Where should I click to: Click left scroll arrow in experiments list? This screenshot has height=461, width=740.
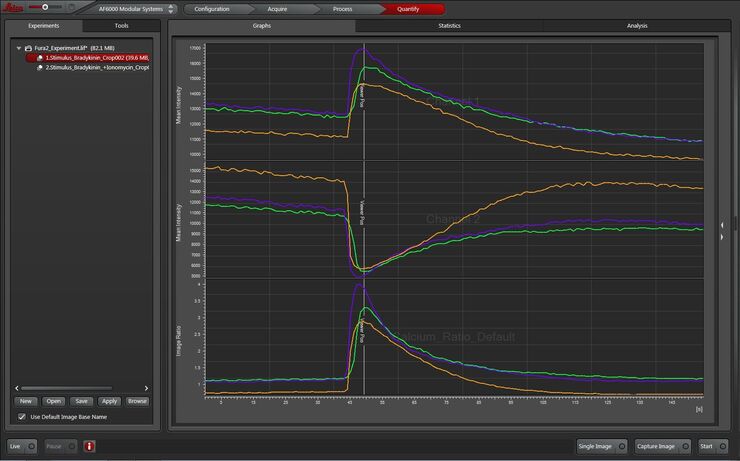tap(17, 388)
